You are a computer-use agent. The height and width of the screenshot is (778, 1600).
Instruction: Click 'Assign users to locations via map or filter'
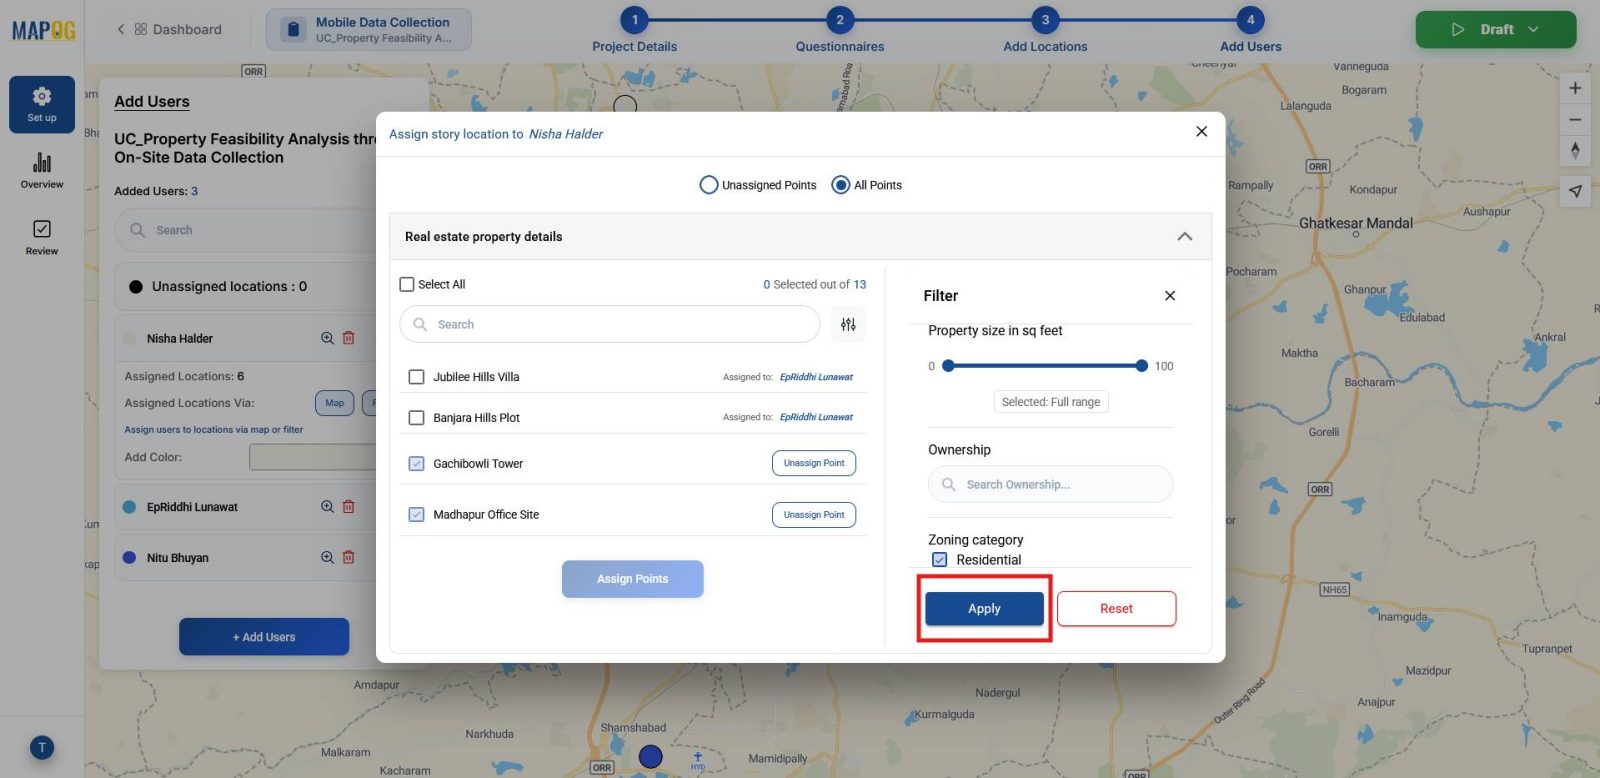pos(213,430)
